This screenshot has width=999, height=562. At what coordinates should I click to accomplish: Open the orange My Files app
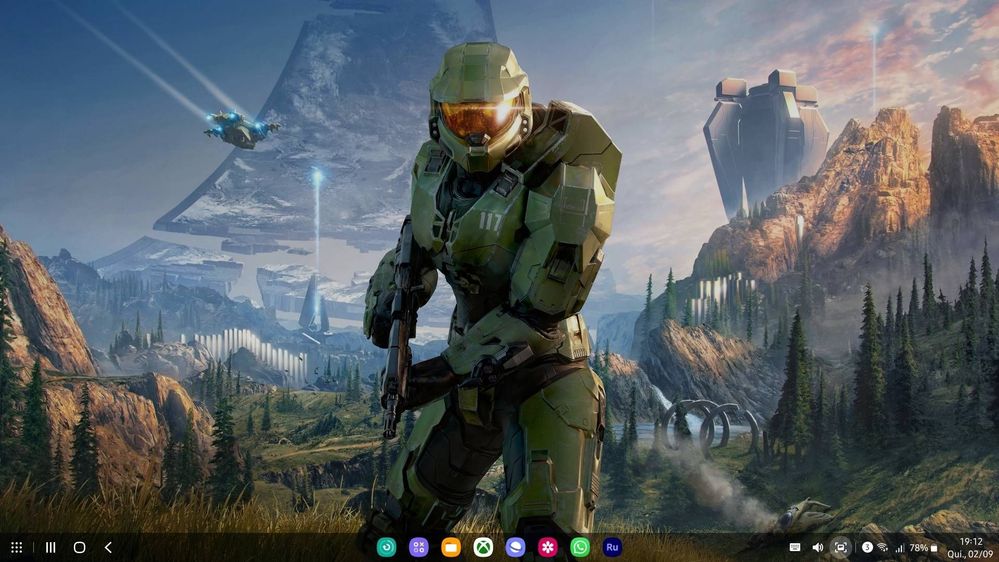click(451, 547)
